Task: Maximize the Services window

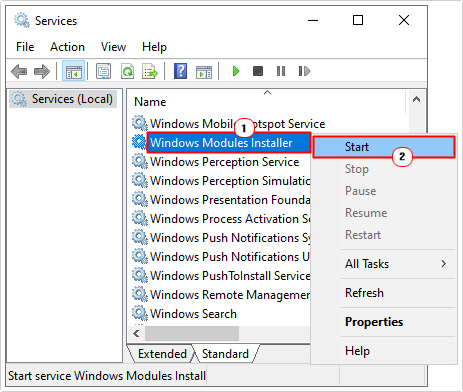Action: 358,20
